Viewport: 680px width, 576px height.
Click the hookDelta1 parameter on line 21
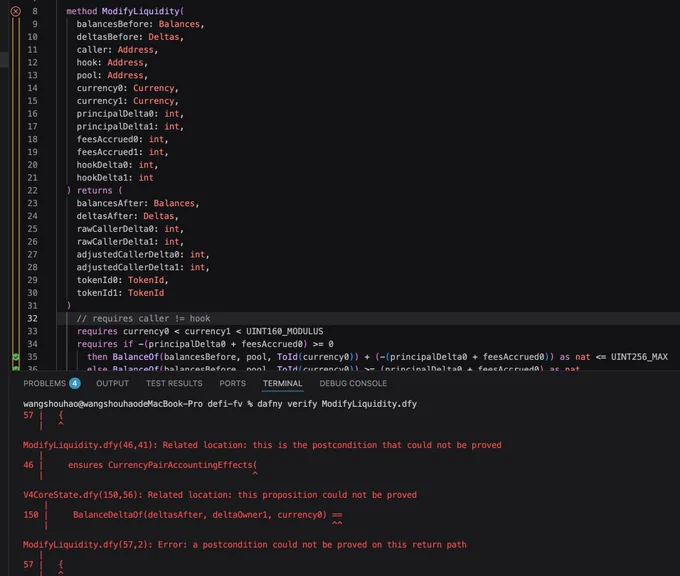tap(102, 178)
